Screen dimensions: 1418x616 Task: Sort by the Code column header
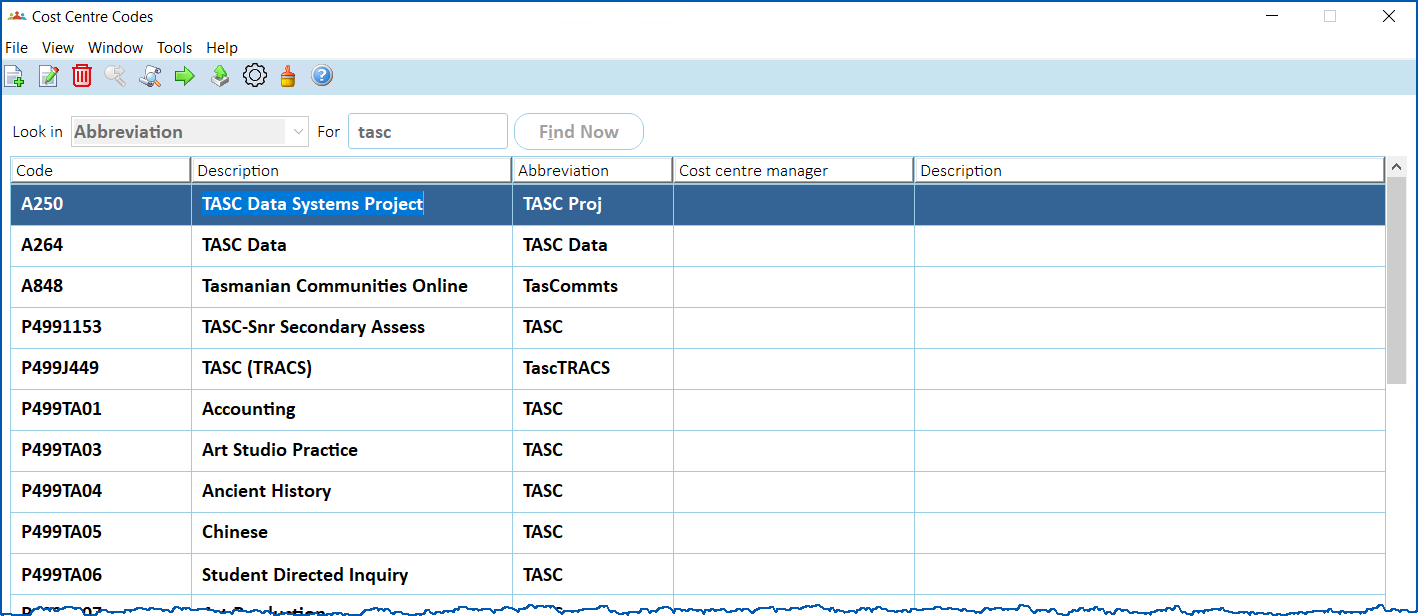pos(101,170)
